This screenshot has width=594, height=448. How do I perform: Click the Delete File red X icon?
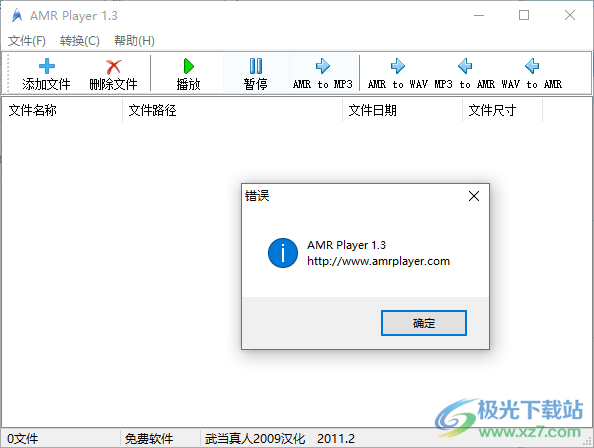(113, 67)
